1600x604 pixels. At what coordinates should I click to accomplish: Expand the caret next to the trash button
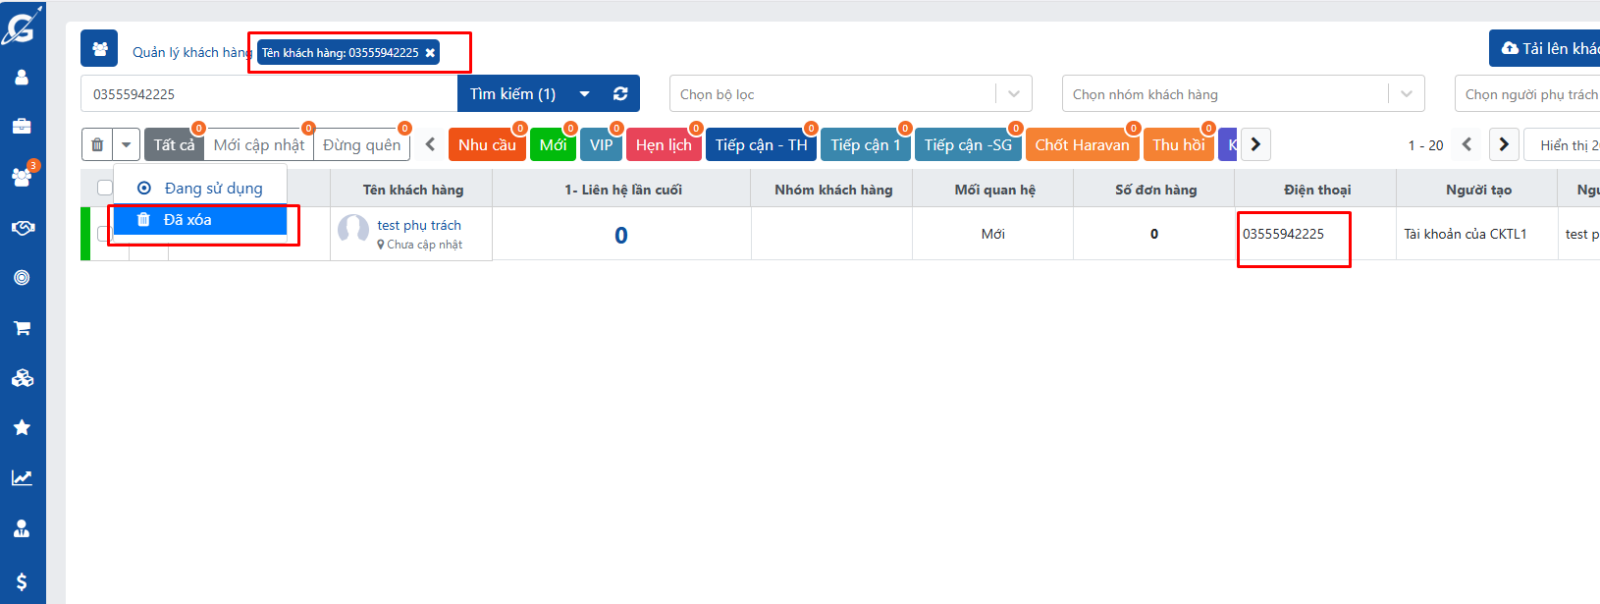[x=126, y=145]
